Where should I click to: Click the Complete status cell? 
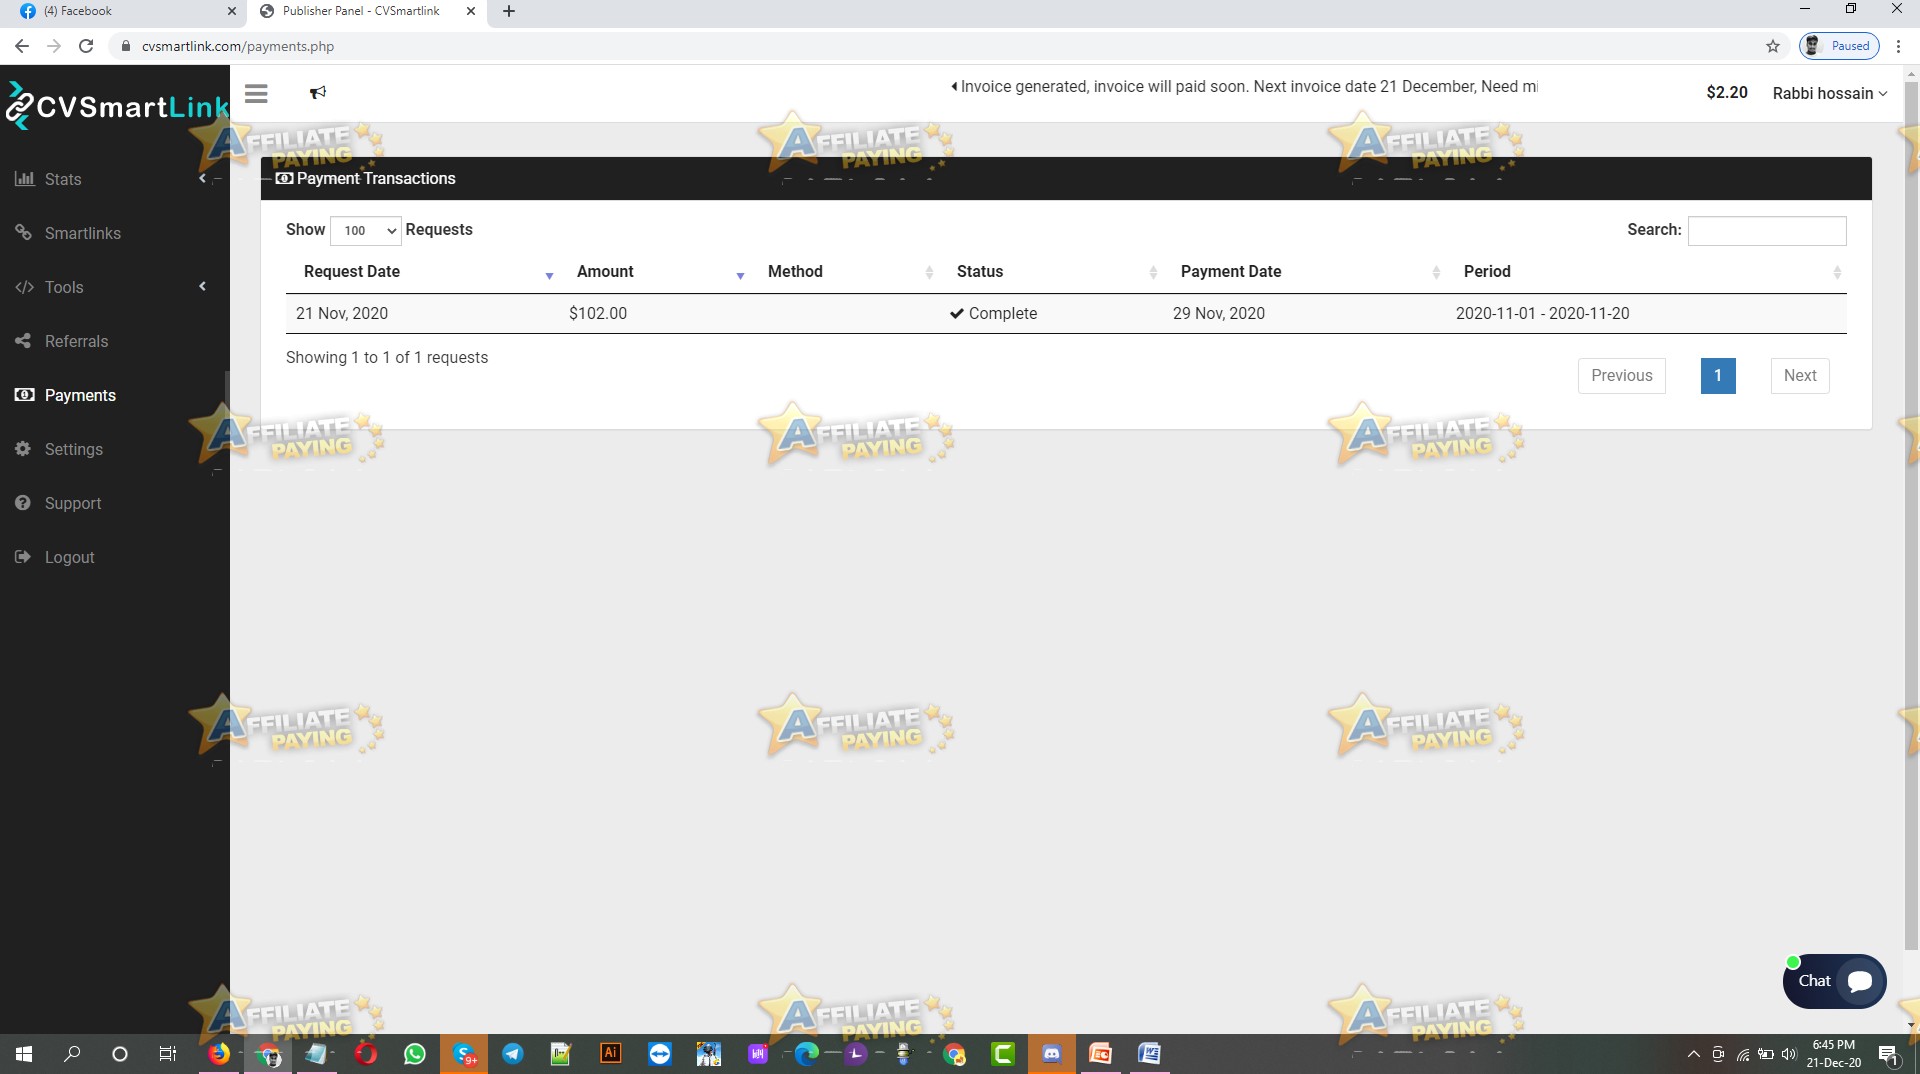[994, 313]
